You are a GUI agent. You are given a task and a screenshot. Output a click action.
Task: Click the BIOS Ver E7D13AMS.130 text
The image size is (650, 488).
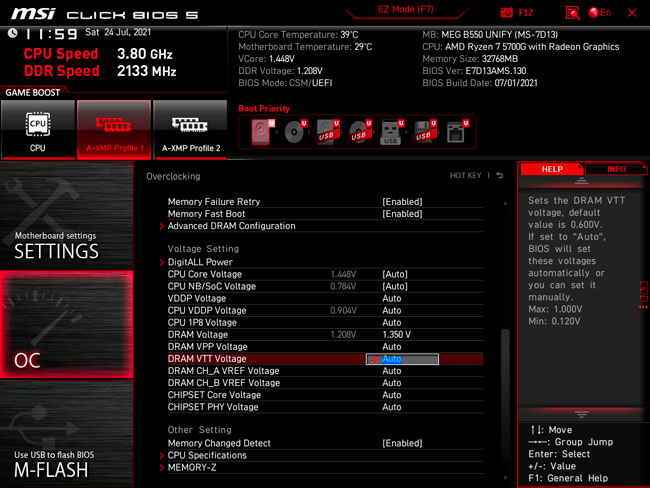(x=474, y=71)
